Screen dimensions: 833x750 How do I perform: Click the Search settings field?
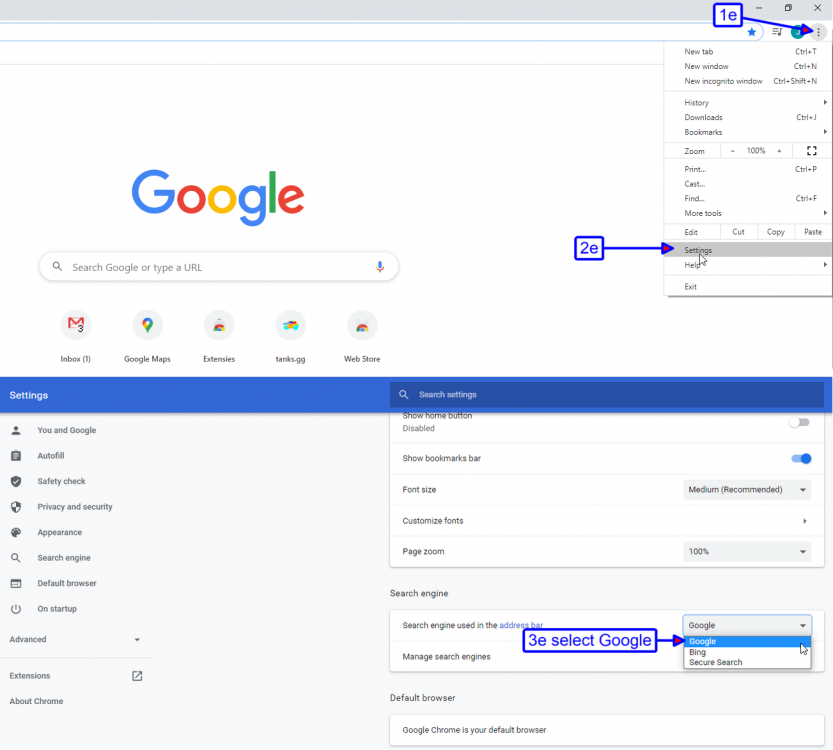(x=607, y=395)
